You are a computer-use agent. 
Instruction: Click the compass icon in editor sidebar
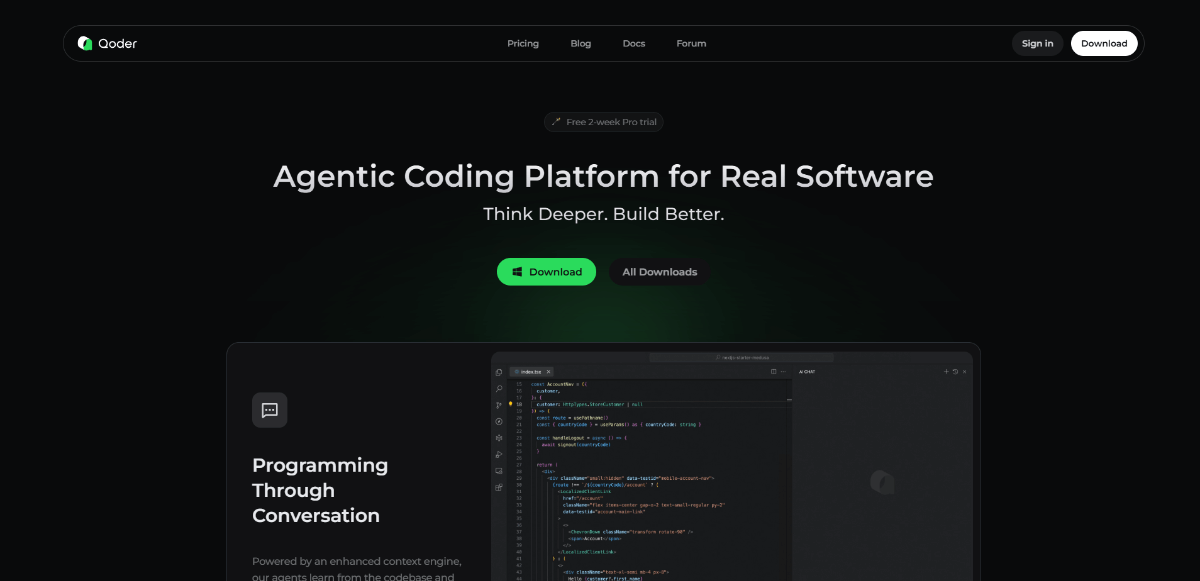(499, 421)
